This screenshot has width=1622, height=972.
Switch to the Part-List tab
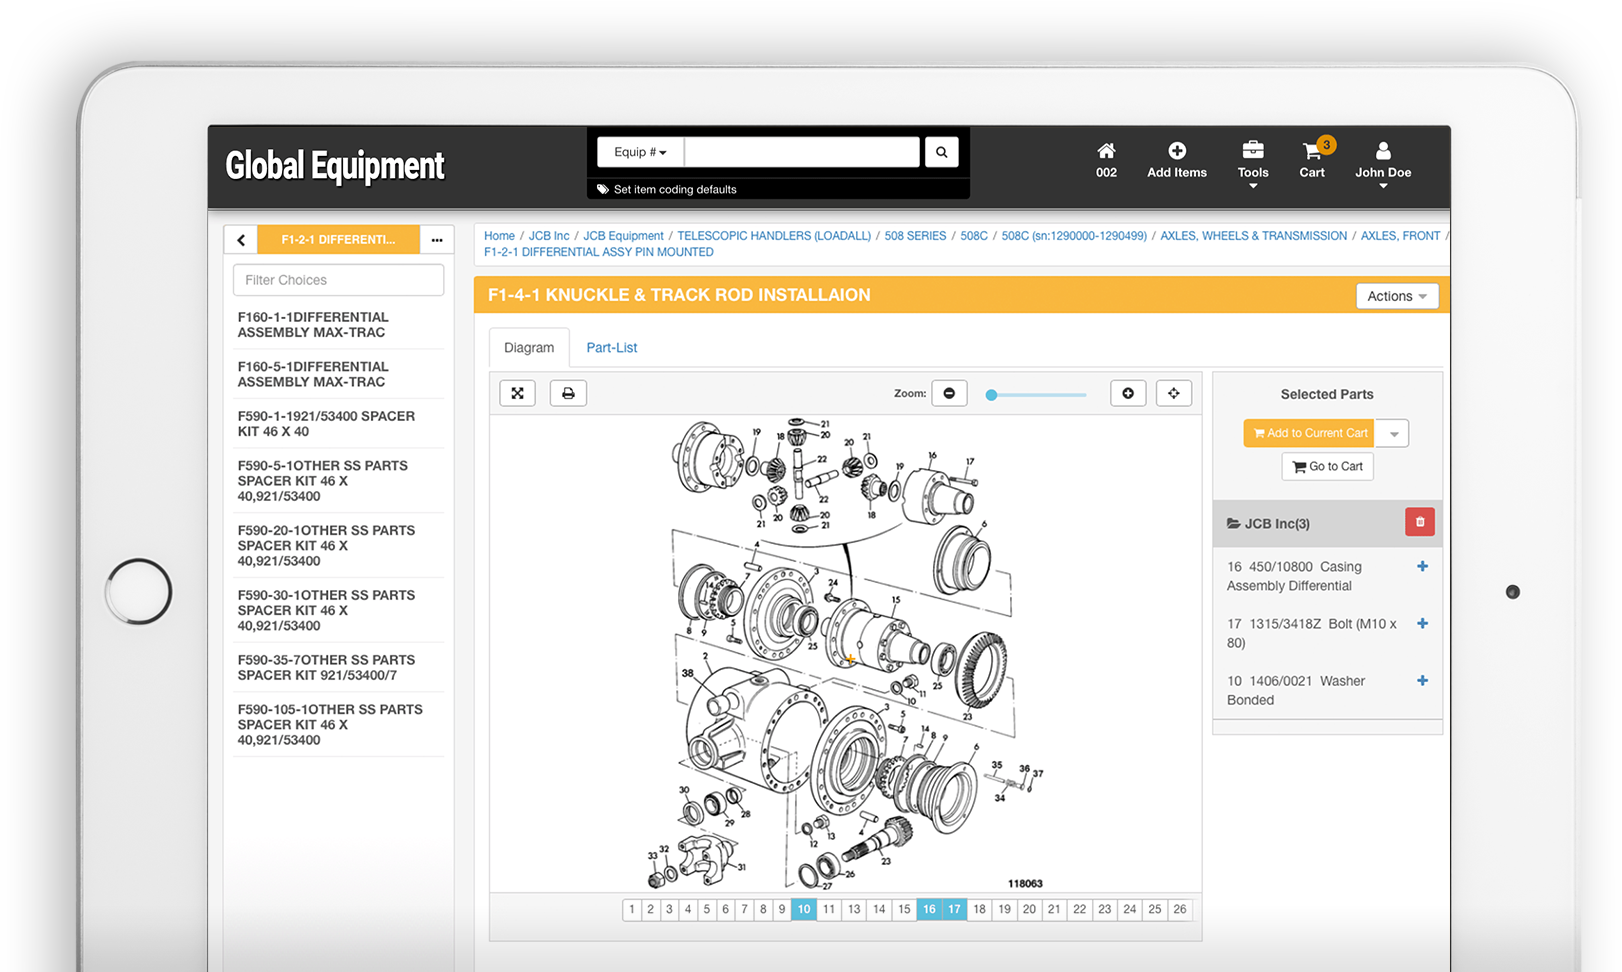click(x=611, y=347)
